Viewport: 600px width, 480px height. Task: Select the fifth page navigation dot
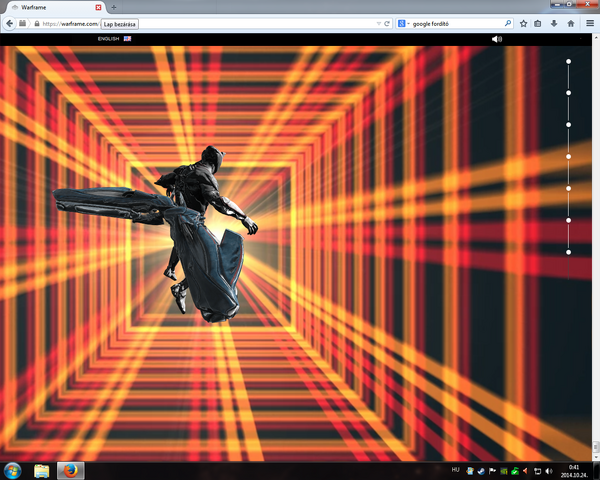pos(569,188)
